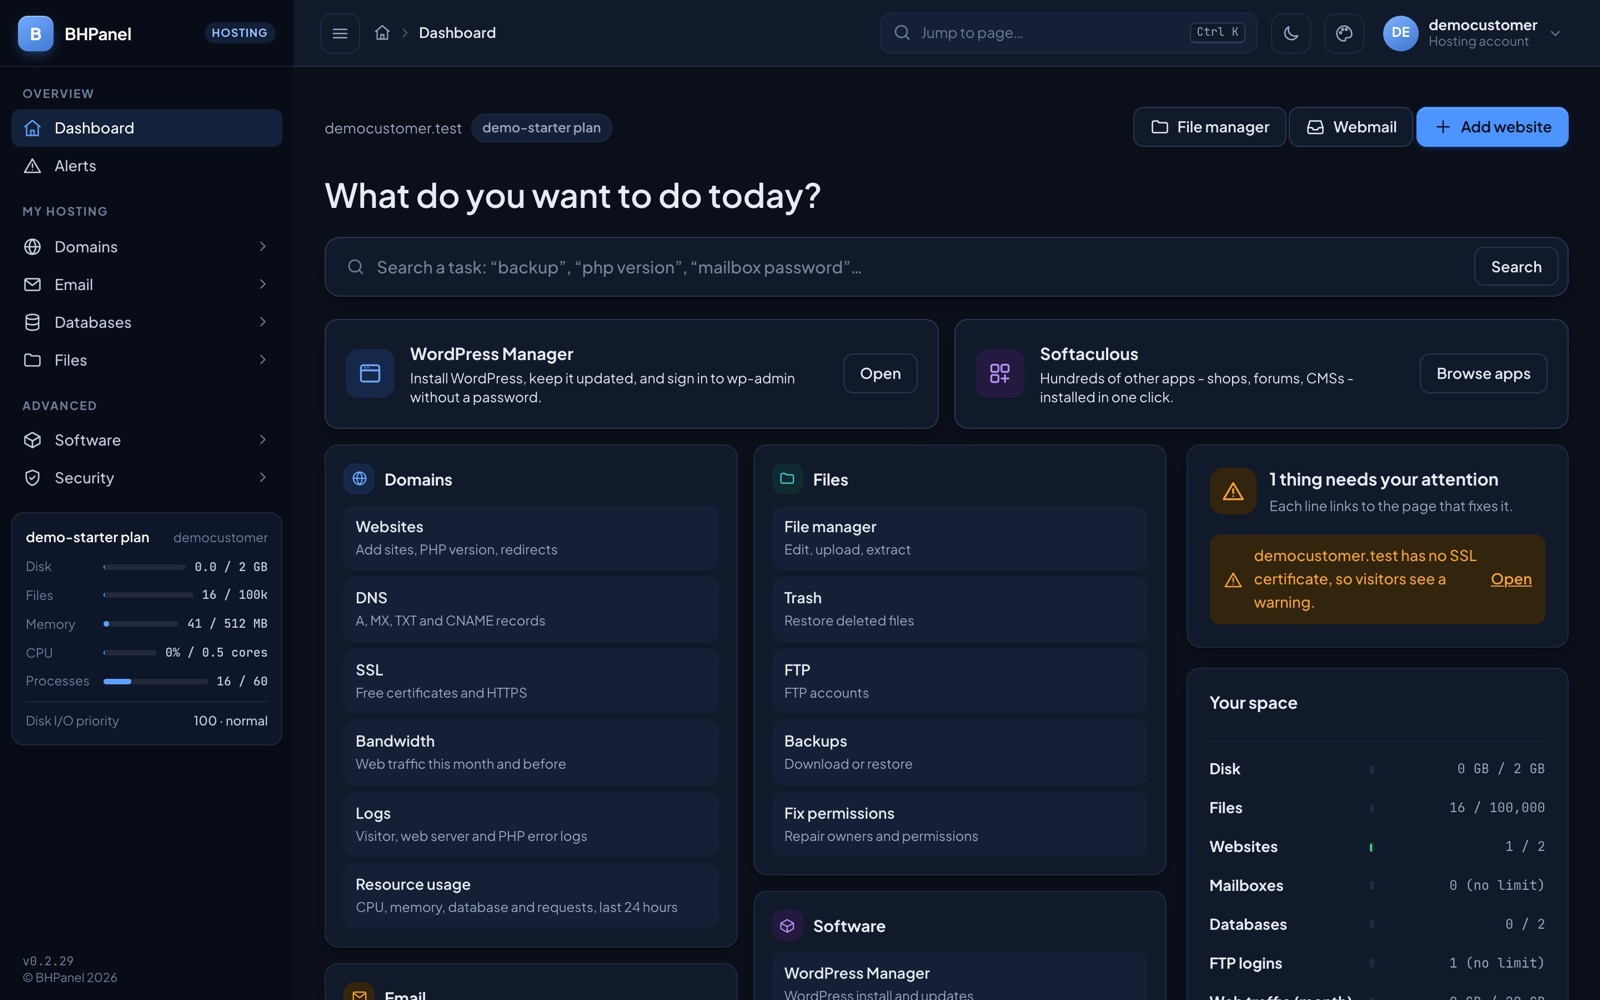This screenshot has height=1000, width=1600.
Task: Click the DE user avatar
Action: (x=1400, y=33)
